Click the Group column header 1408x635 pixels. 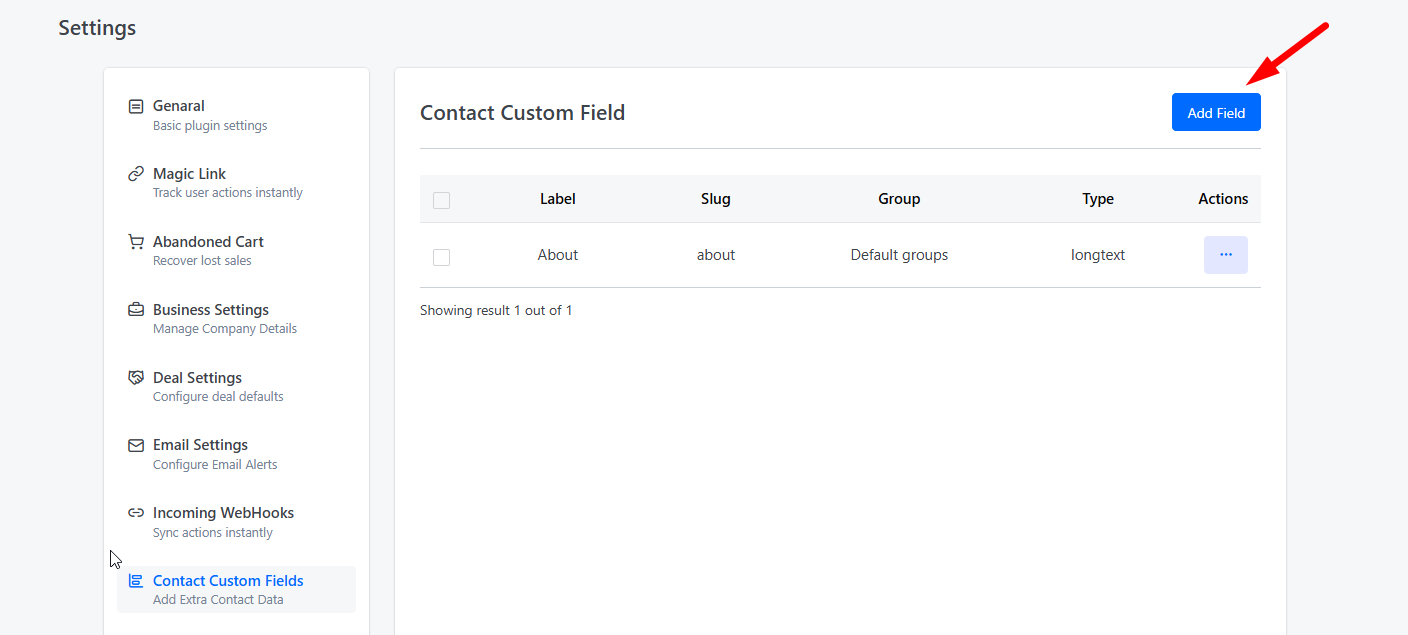coord(899,199)
